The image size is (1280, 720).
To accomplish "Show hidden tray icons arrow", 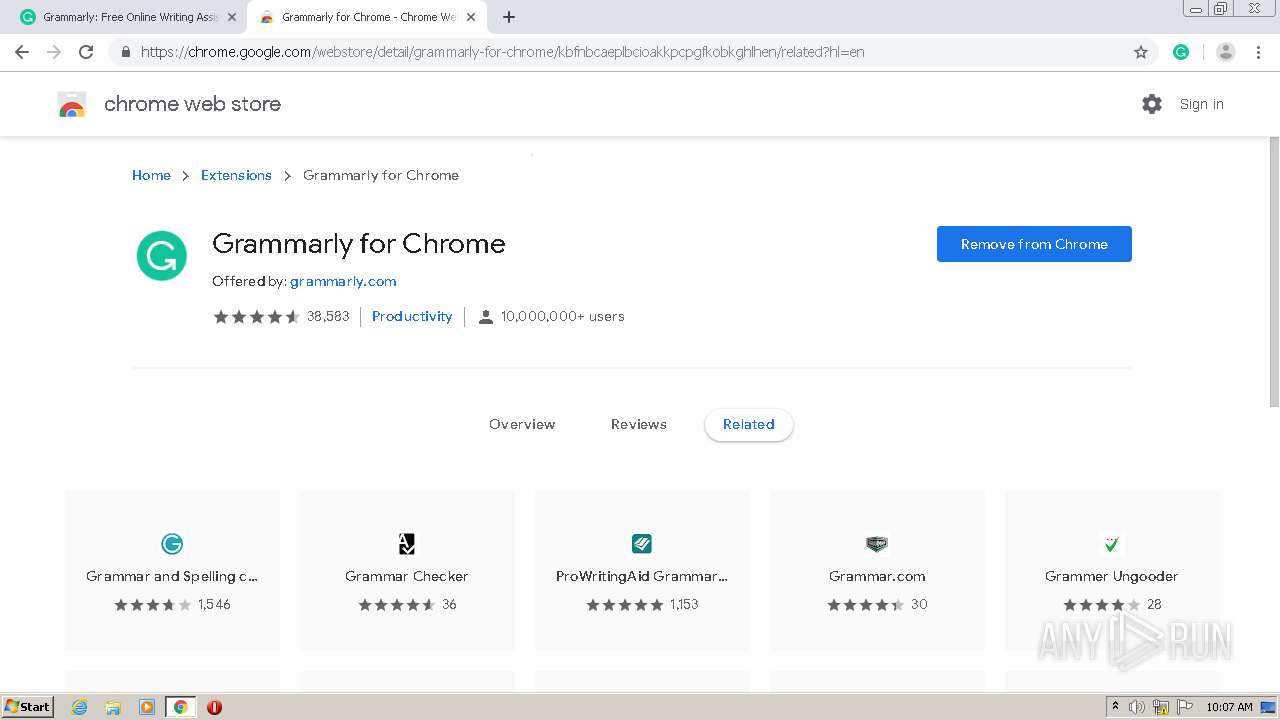I will click(1115, 707).
